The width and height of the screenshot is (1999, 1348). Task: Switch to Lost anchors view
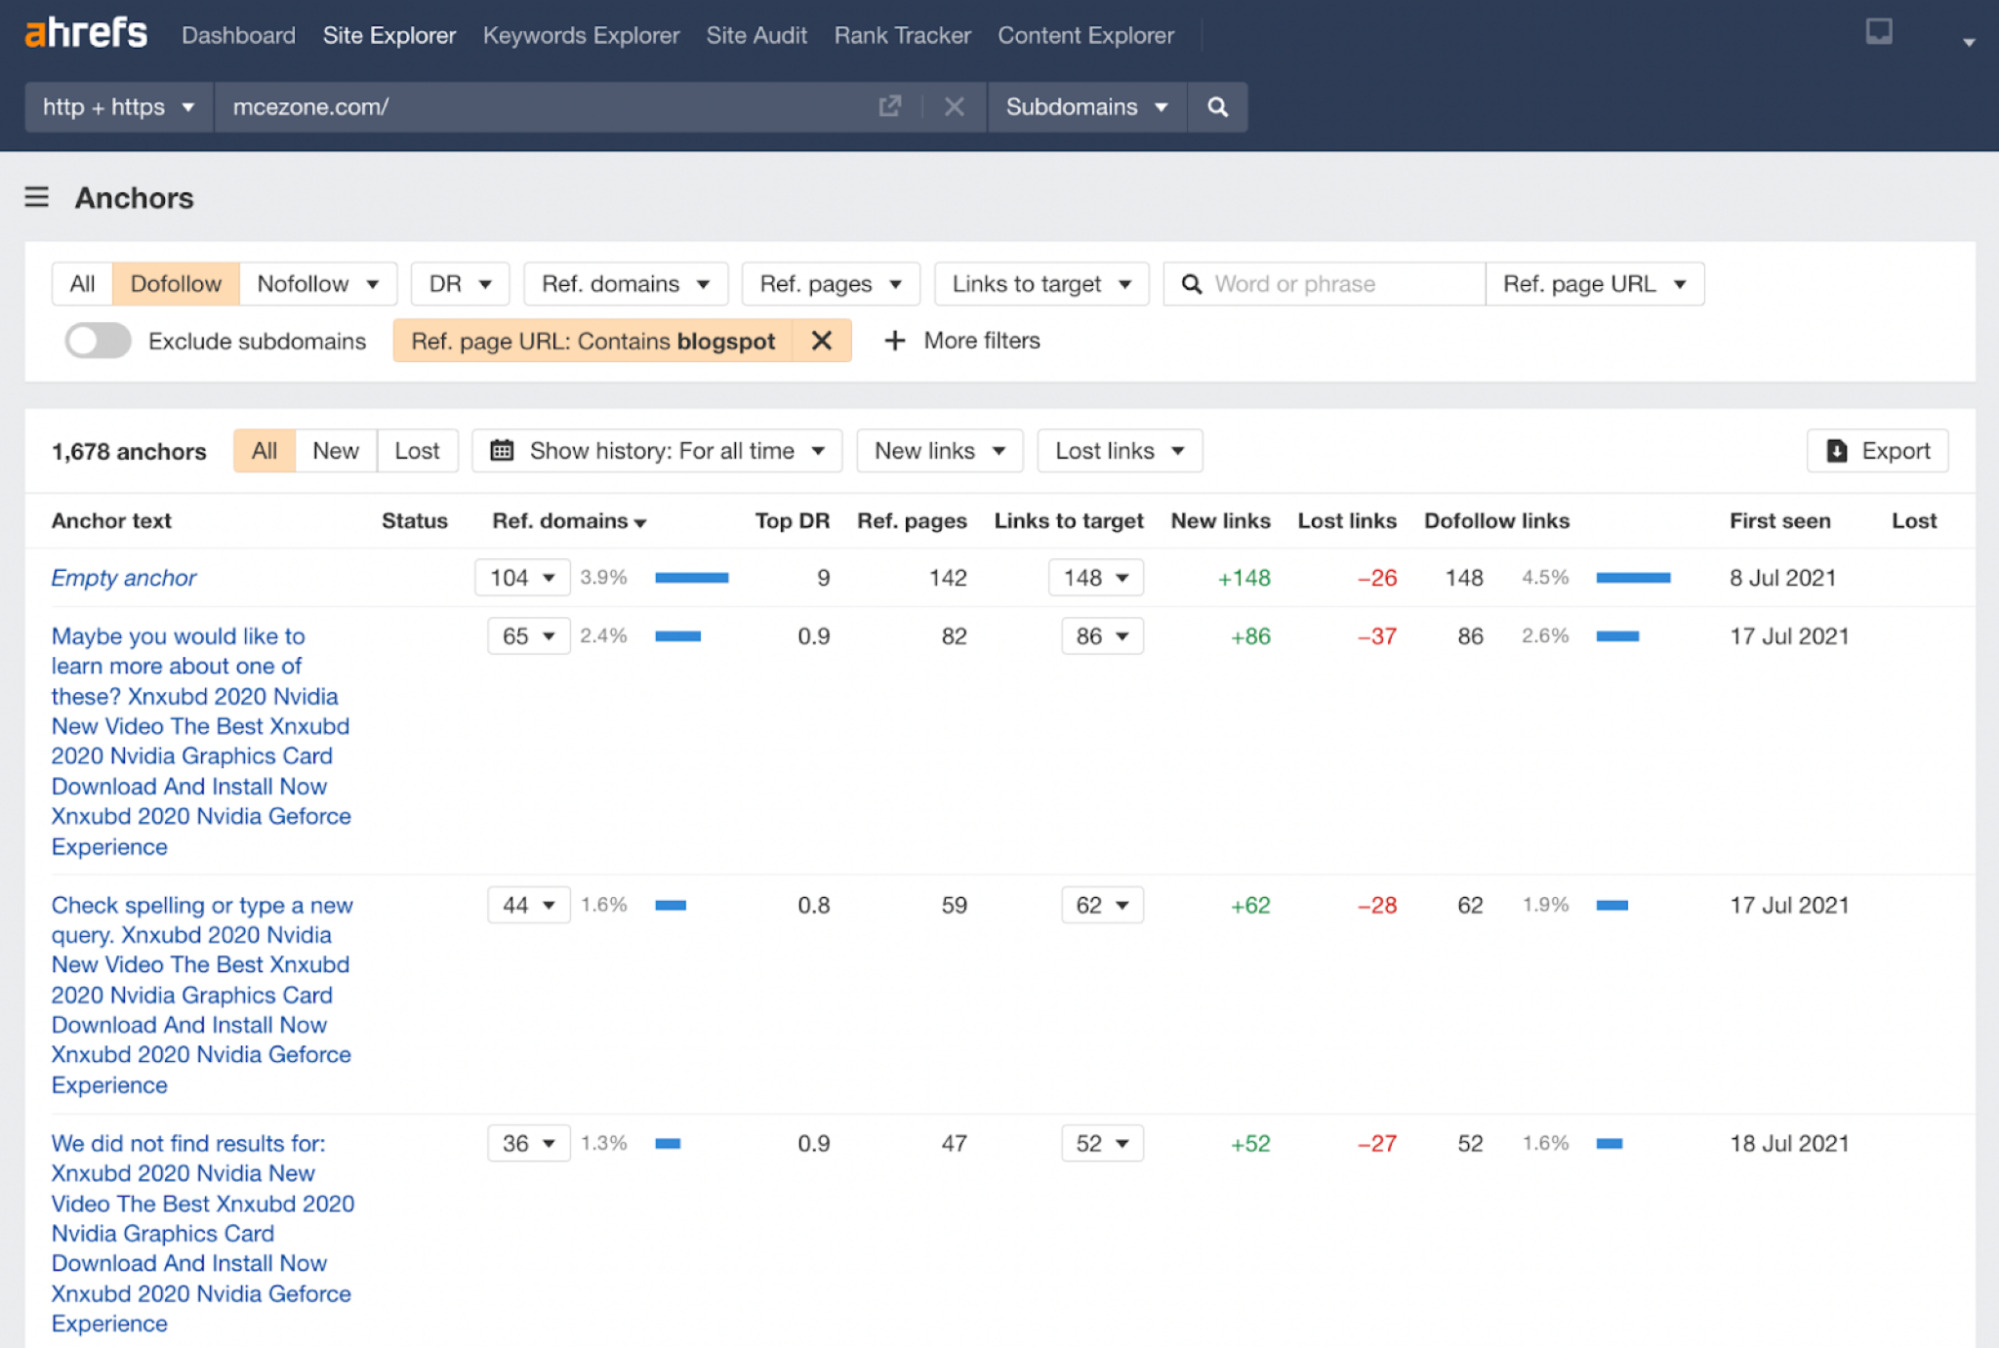[417, 450]
